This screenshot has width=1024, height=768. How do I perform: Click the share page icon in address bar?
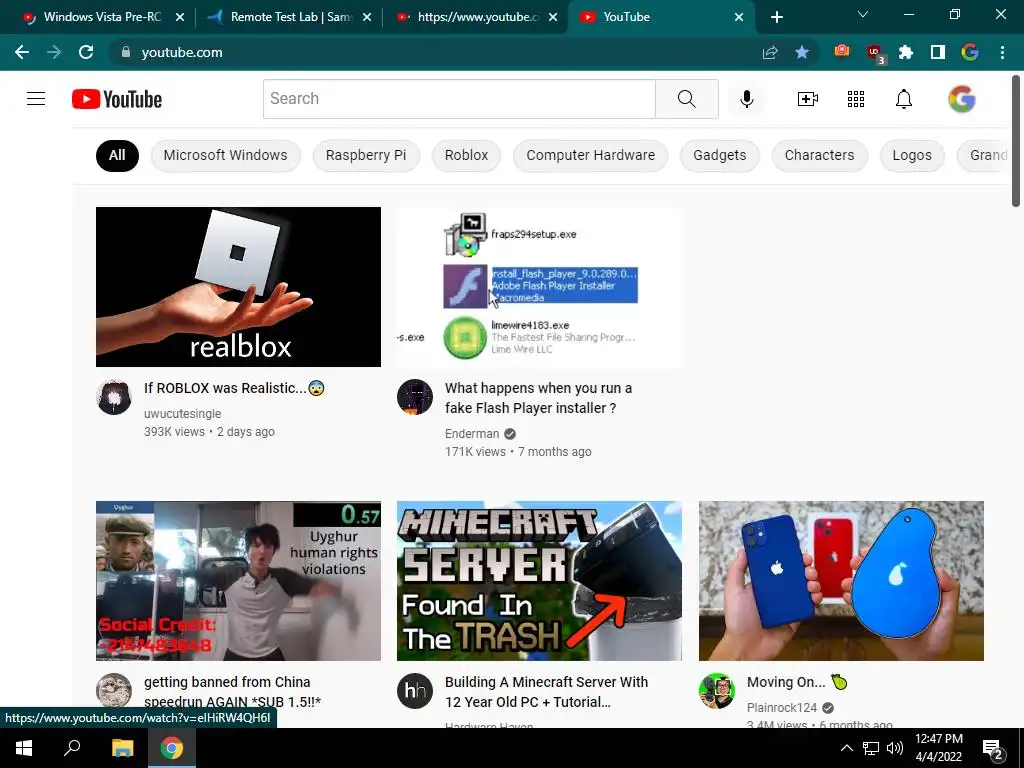pyautogui.click(x=770, y=52)
